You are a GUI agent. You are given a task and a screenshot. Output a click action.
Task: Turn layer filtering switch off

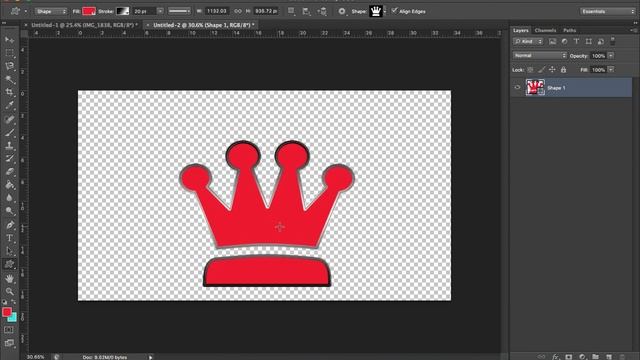(x=613, y=41)
